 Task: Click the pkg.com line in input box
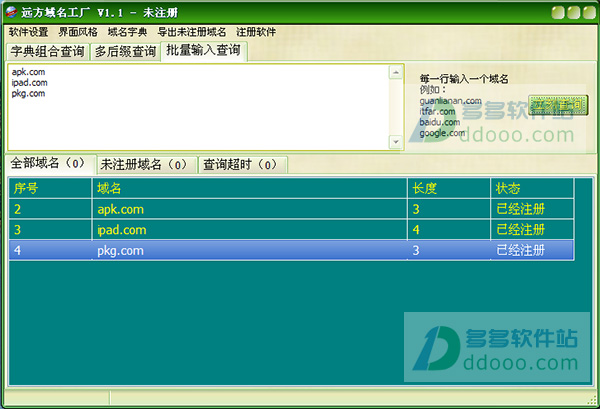click(x=28, y=93)
